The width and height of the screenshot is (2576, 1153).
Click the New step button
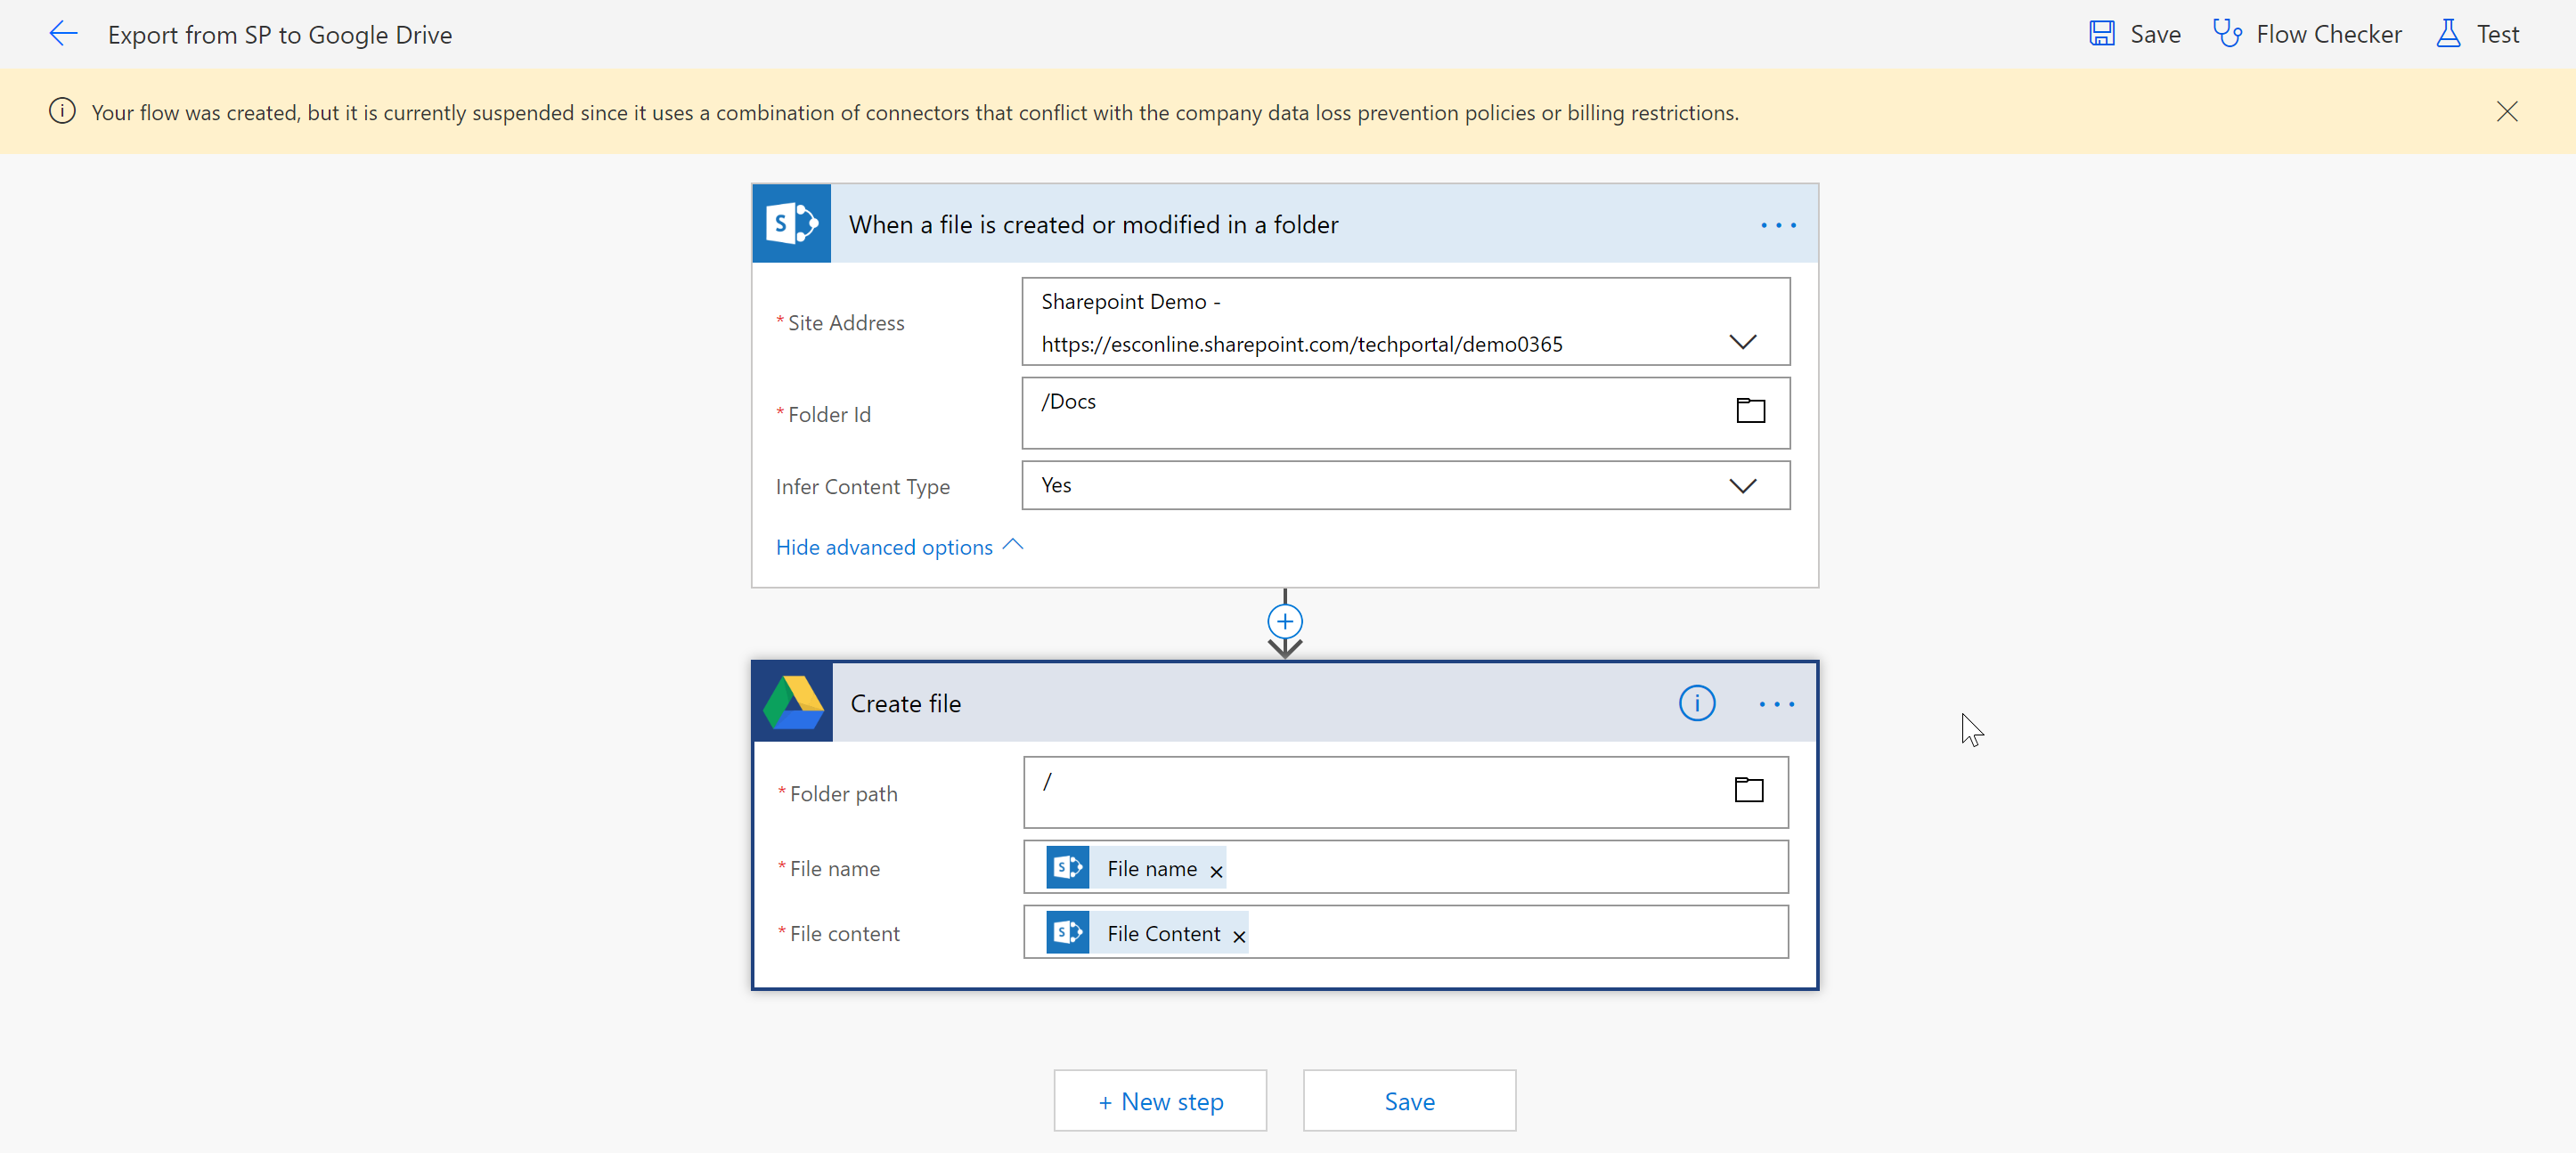1160,1101
